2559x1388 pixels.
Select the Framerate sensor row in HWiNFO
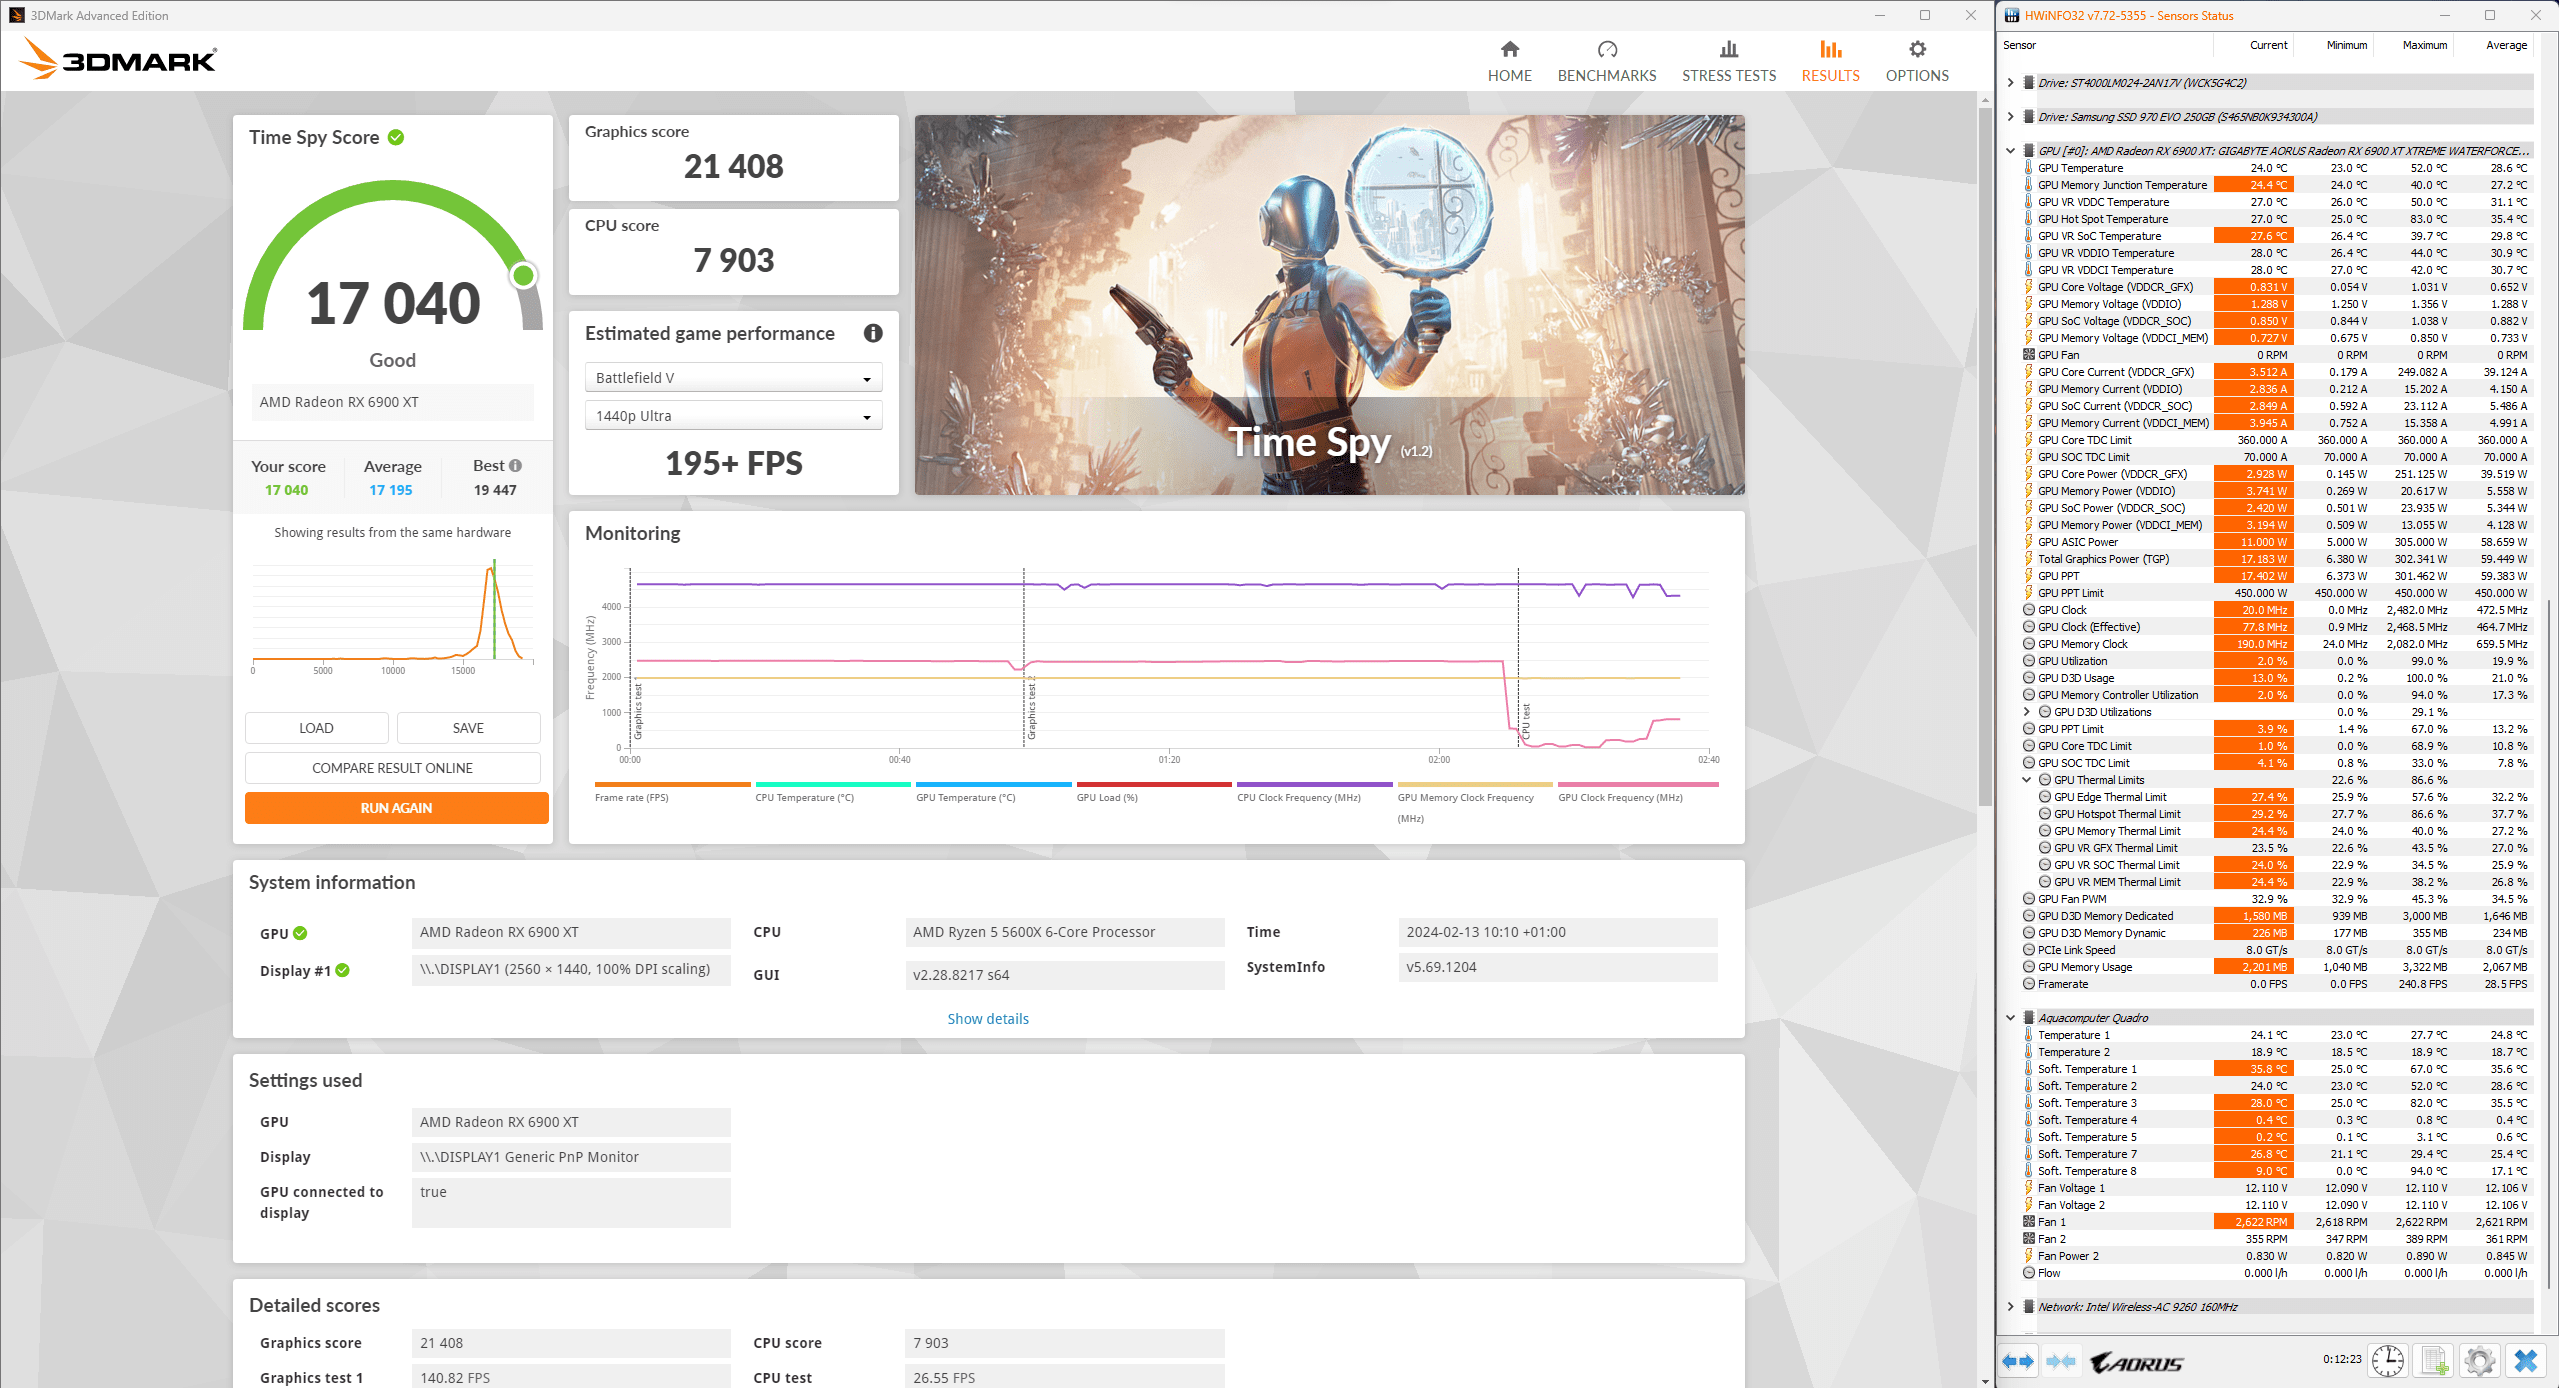(2277, 984)
